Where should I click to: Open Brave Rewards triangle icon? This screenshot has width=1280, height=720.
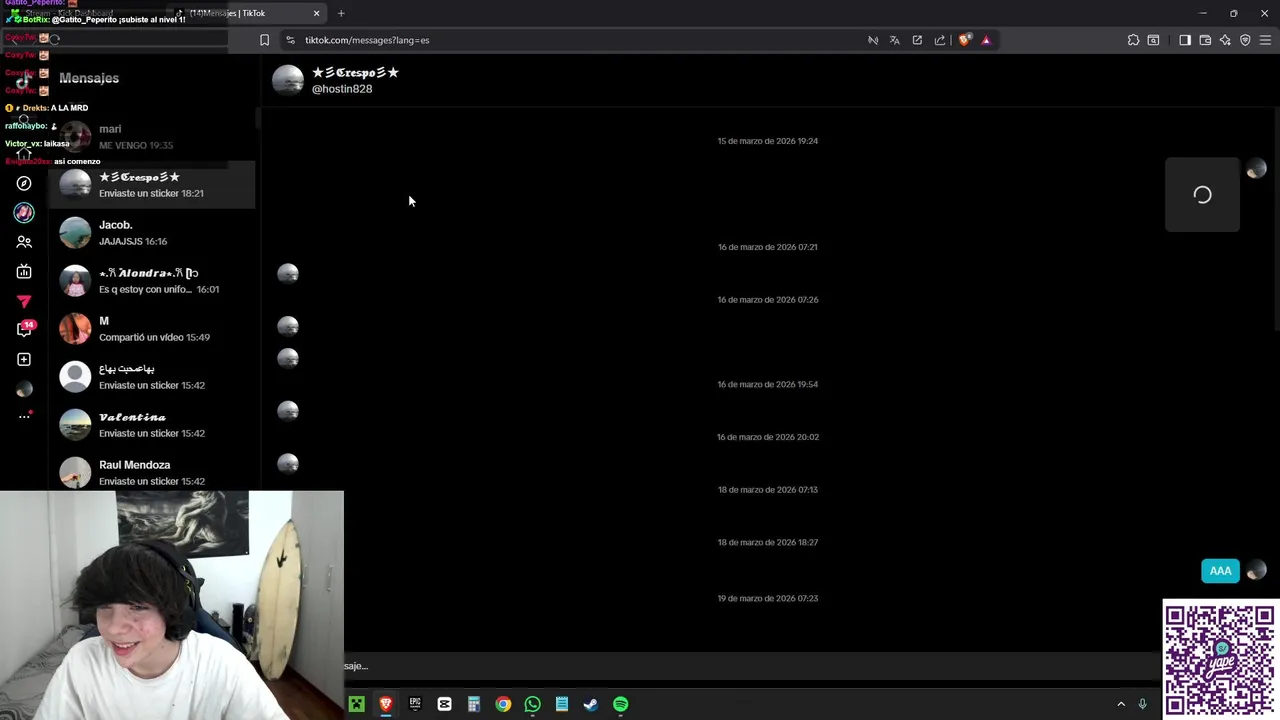986,40
